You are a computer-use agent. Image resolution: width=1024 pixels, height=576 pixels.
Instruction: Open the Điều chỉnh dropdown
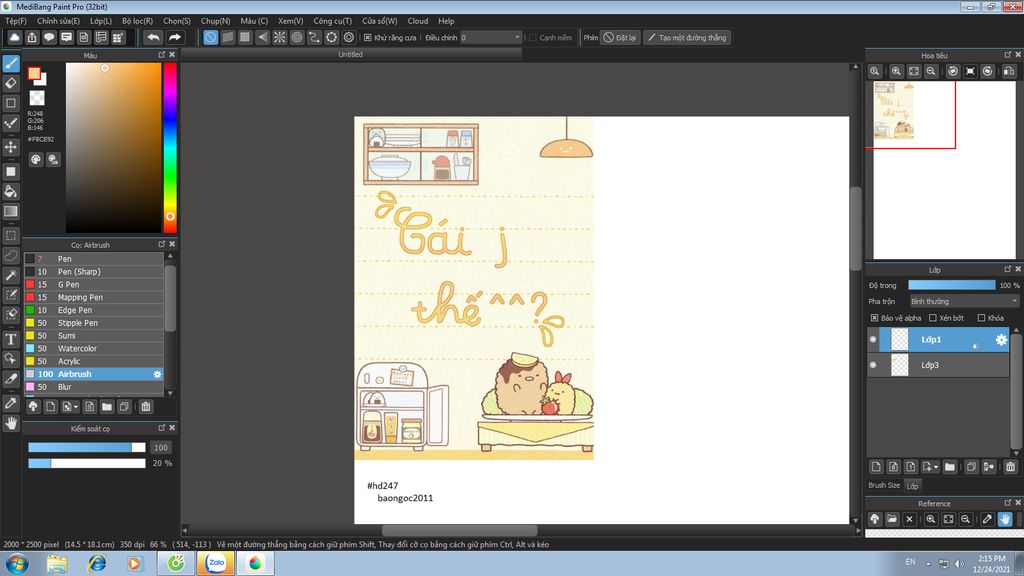tap(490, 37)
